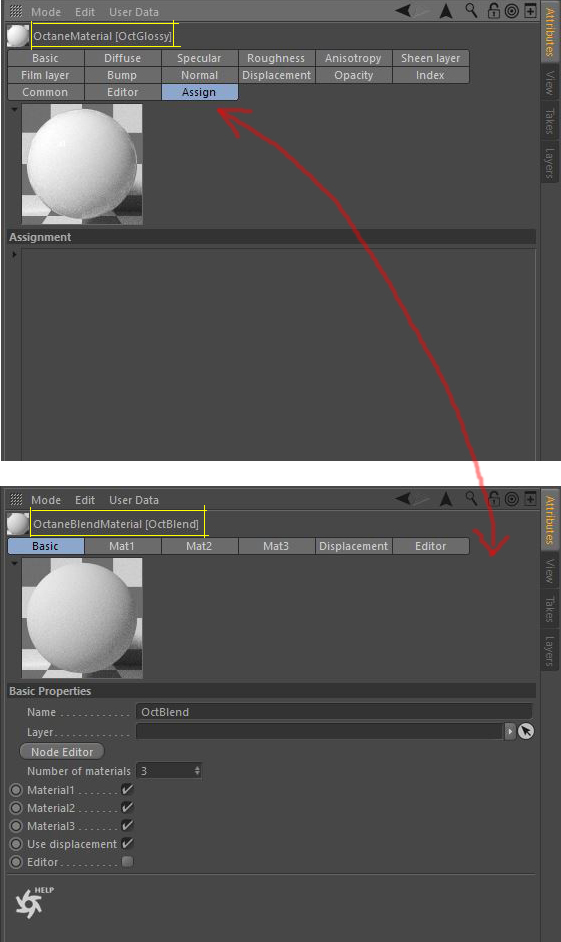Click Editor animation circle button
Viewport: 561px width, 942px height.
[x=16, y=862]
